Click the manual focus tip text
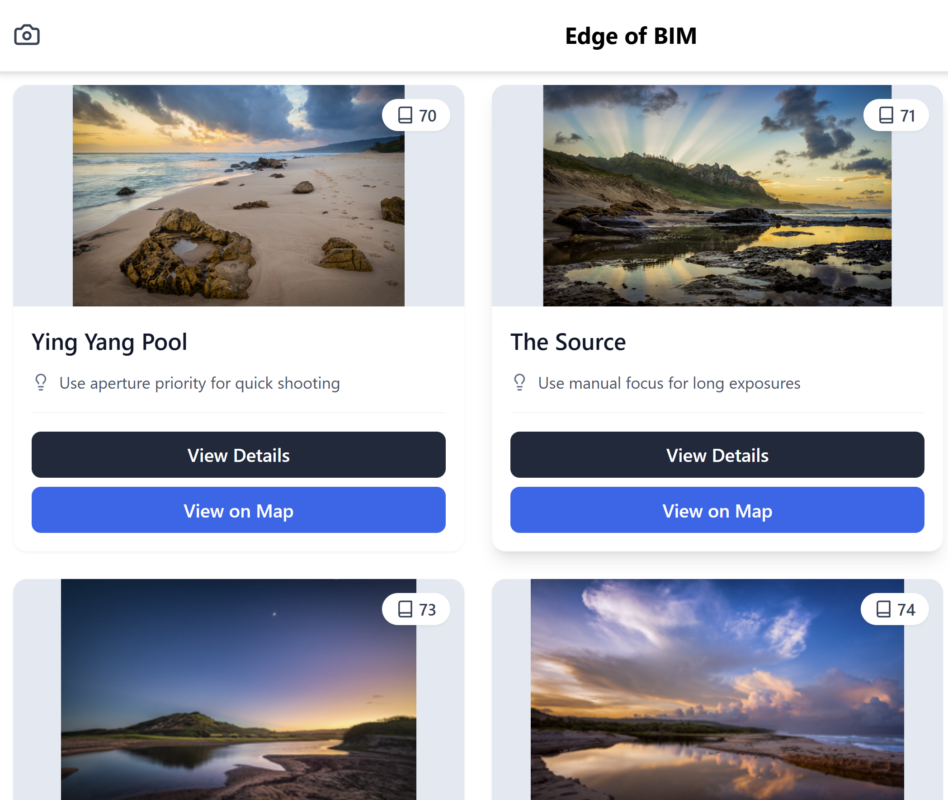948x800 pixels. (669, 383)
